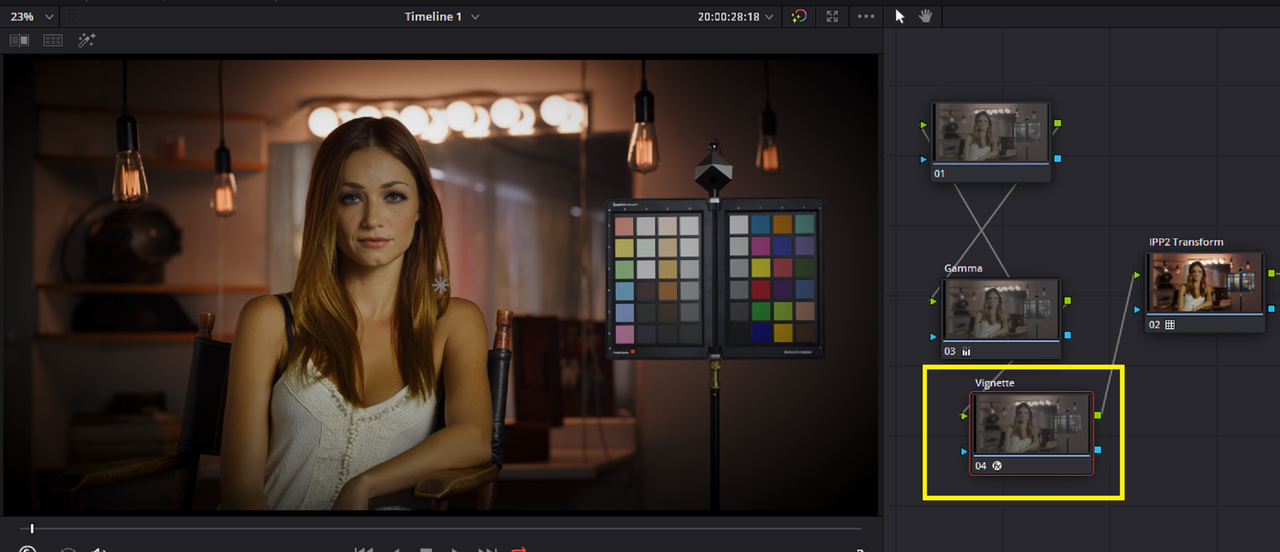Click the LUT grid icon on node 02
Image resolution: width=1280 pixels, height=552 pixels.
tap(1170, 325)
